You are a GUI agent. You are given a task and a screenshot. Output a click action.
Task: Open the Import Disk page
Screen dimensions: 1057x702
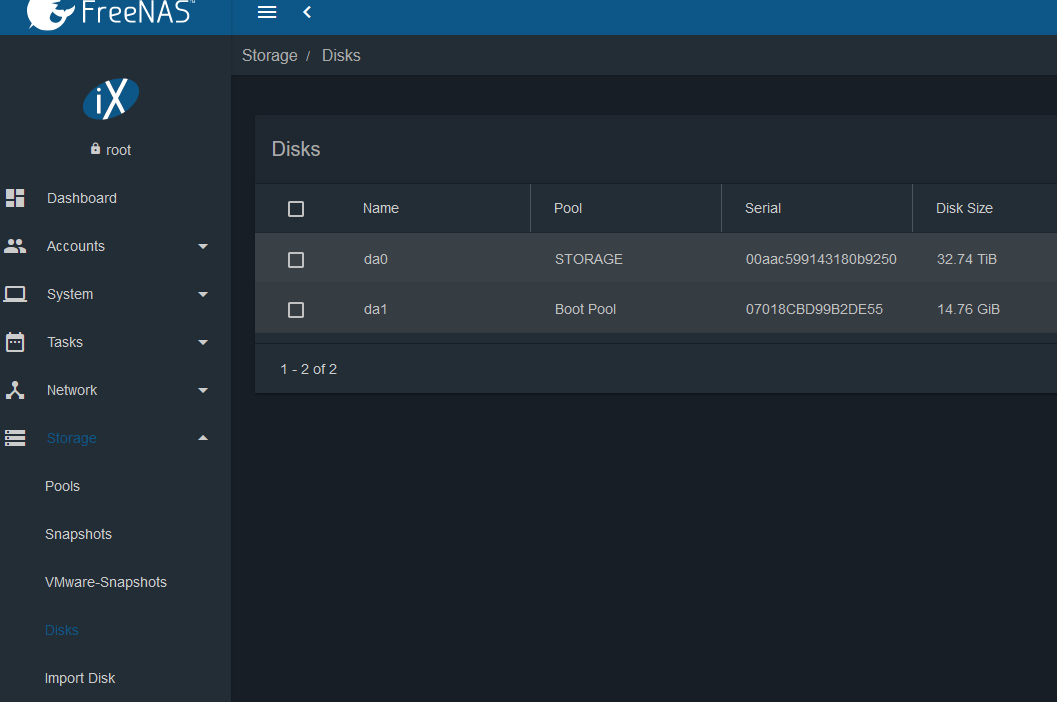(80, 678)
